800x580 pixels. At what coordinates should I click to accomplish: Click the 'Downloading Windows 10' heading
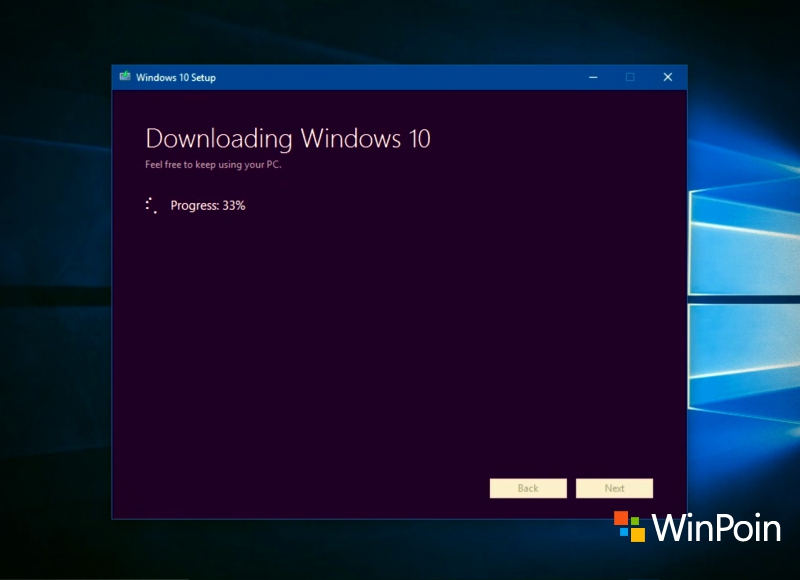point(288,139)
